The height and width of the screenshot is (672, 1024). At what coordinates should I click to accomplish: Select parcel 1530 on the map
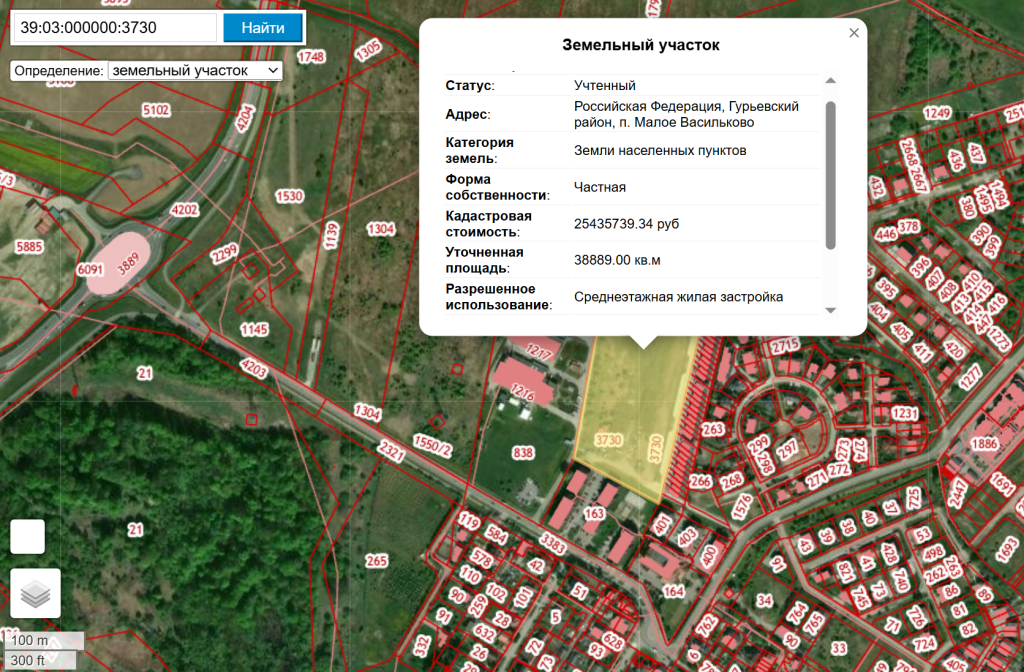289,196
